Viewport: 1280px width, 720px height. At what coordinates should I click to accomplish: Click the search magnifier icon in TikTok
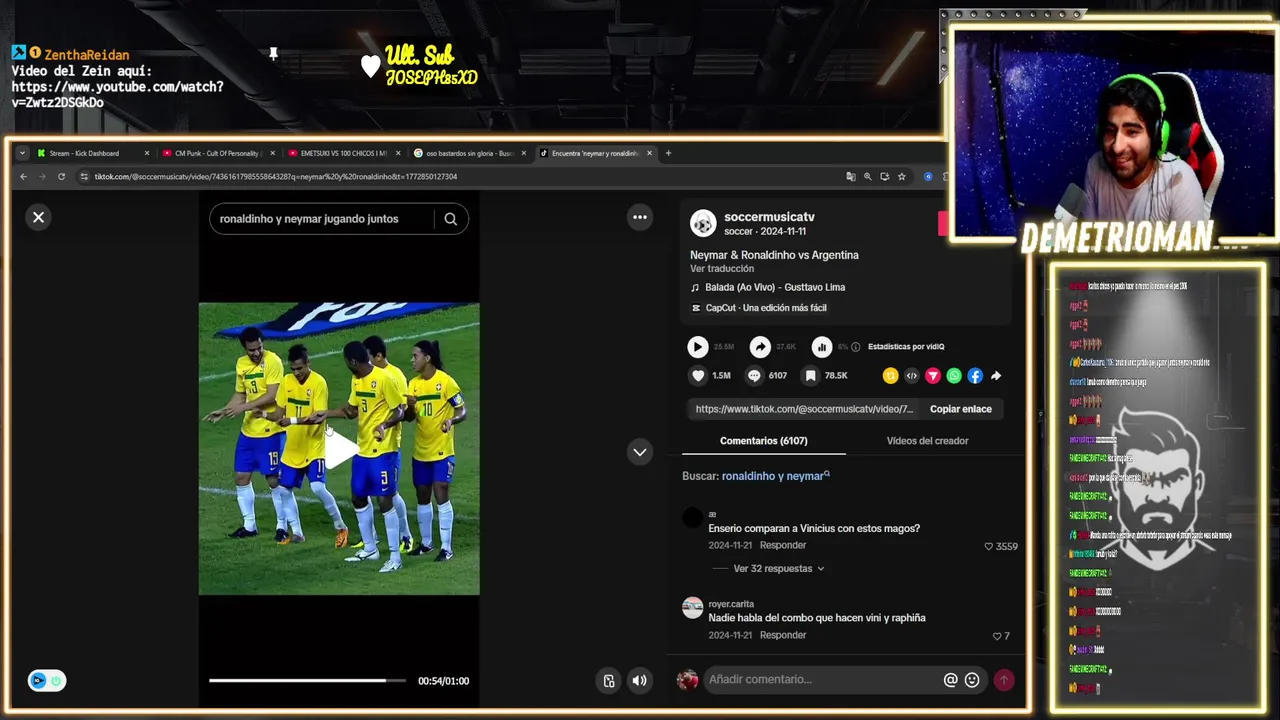pyautogui.click(x=451, y=219)
